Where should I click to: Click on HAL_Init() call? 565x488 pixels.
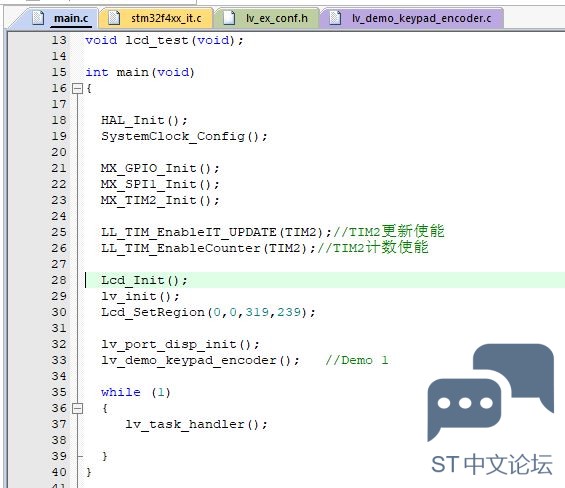(144, 120)
